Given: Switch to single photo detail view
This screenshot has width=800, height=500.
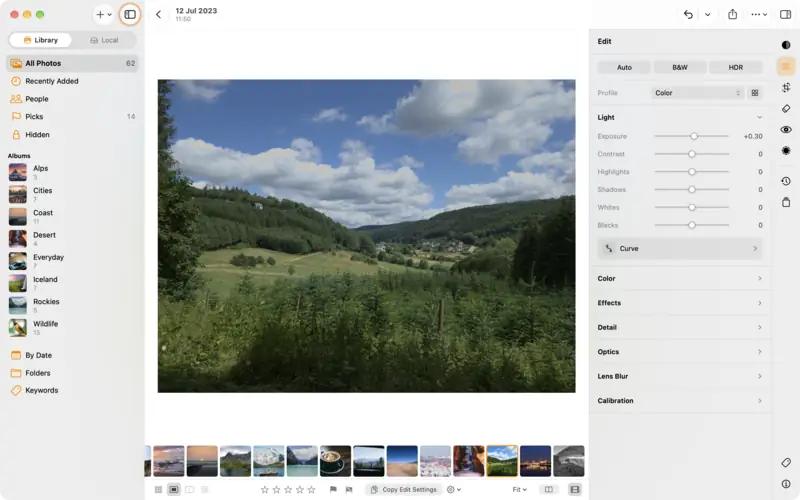Looking at the screenshot, I should (x=174, y=489).
